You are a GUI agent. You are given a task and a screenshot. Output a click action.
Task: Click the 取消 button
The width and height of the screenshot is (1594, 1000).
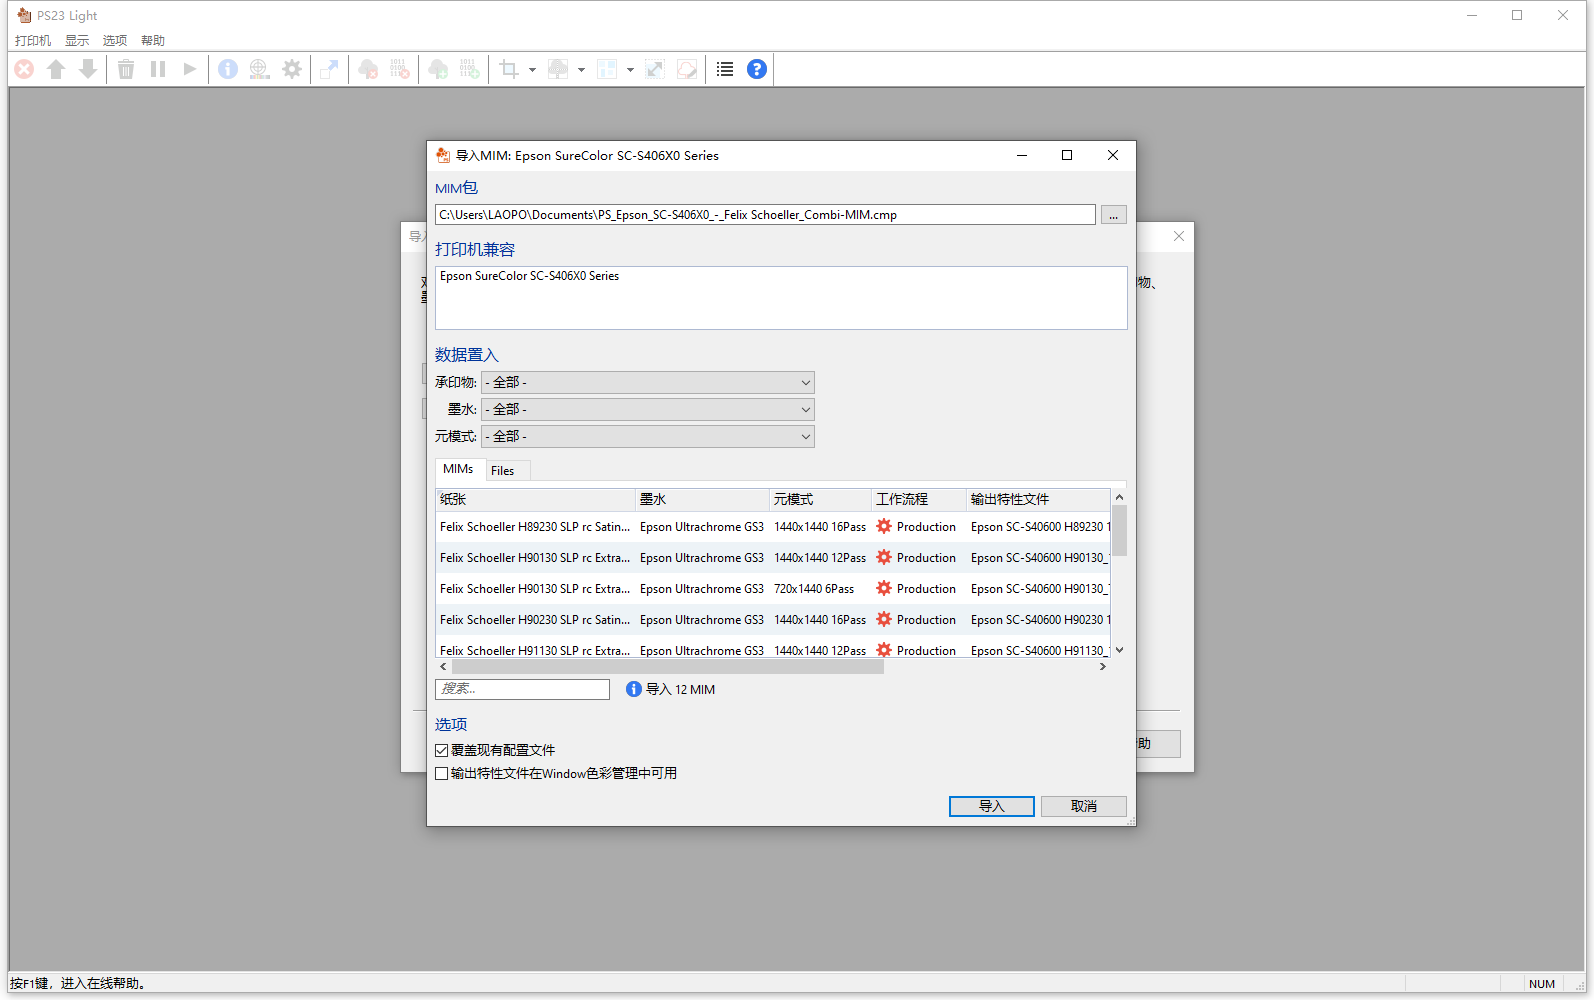(1084, 807)
